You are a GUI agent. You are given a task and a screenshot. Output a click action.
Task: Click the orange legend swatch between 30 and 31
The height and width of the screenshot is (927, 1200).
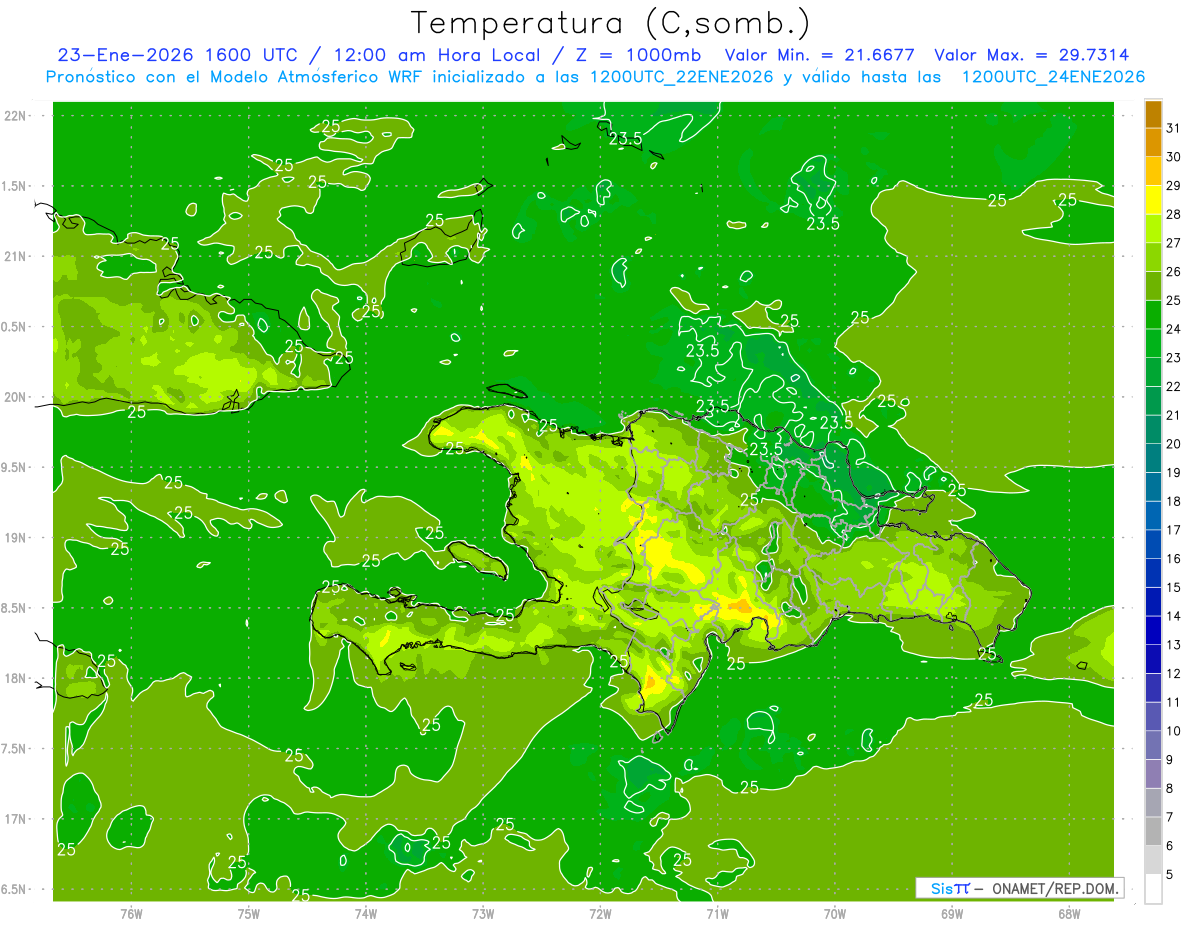[1153, 143]
